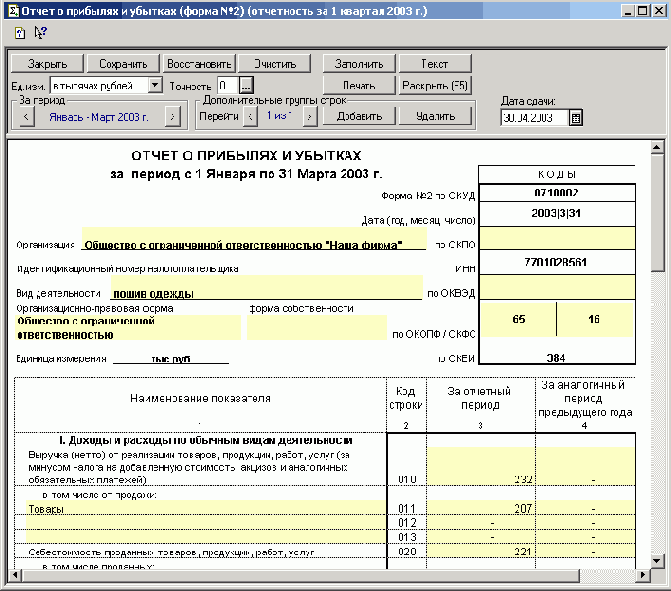Click the vertical scrollbar up arrow
This screenshot has height=591, width=671.
tap(657, 148)
